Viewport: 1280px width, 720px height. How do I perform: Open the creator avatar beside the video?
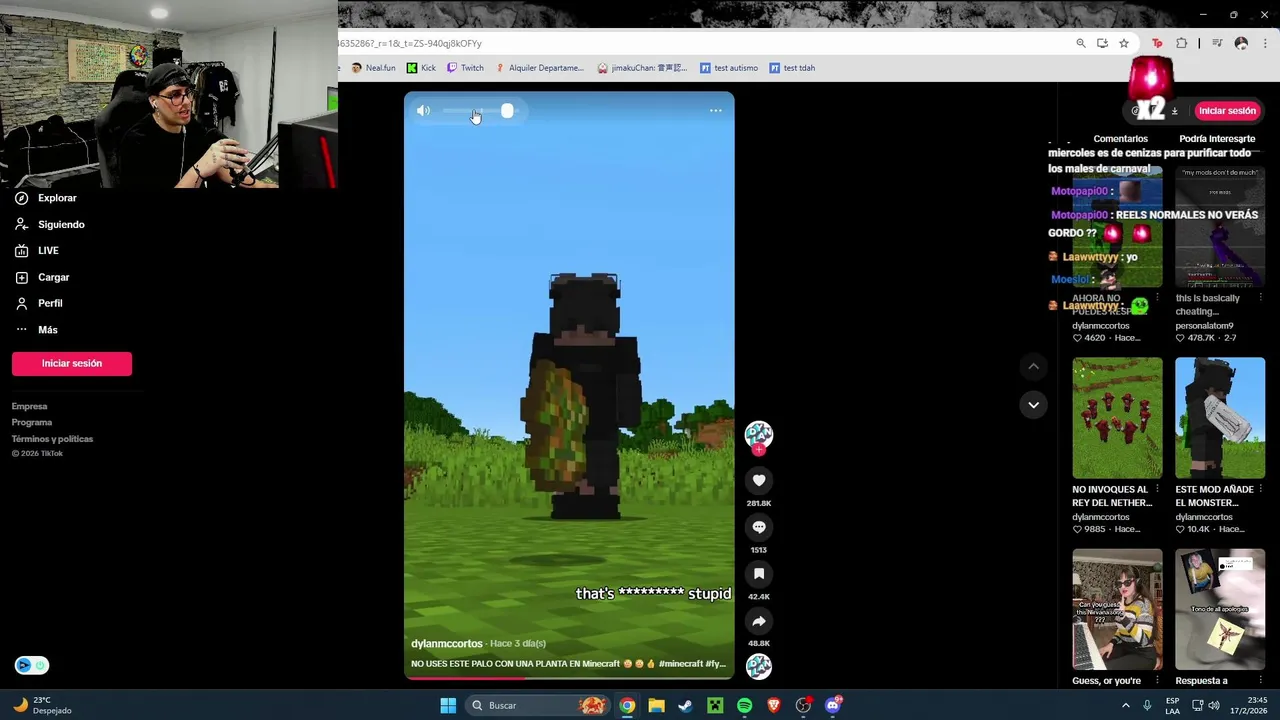759,435
